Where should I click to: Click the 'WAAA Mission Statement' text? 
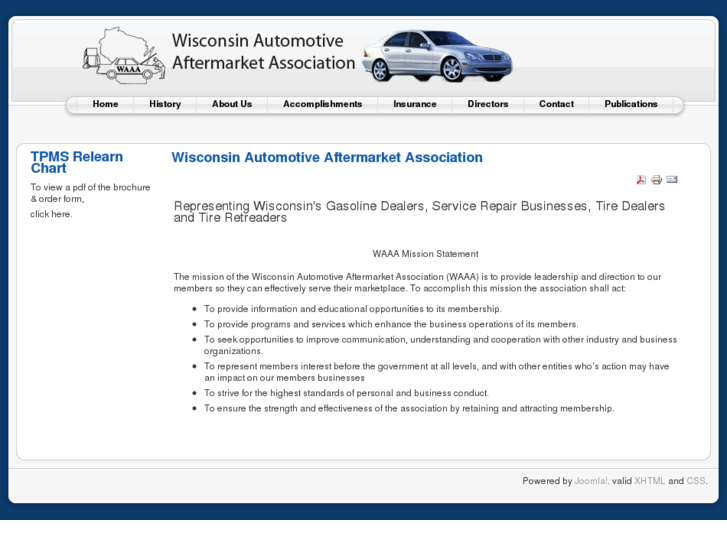pos(425,254)
